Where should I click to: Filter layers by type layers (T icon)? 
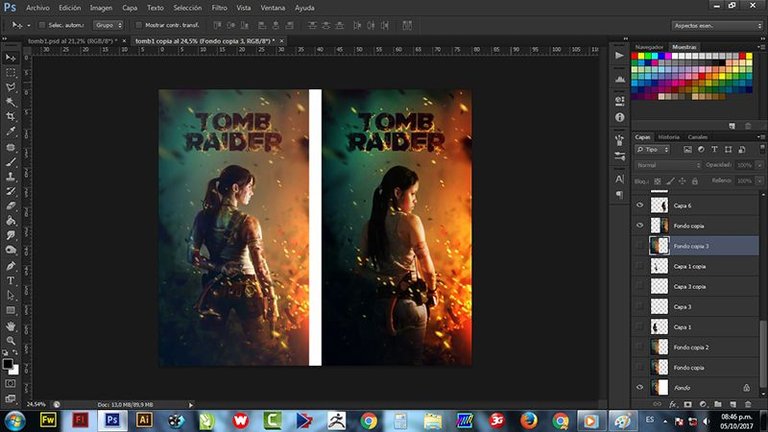pos(714,149)
